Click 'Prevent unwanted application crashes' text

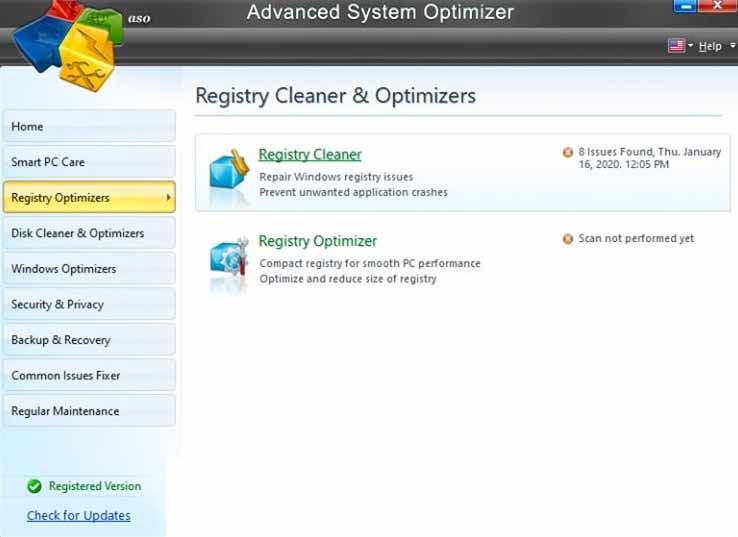[x=353, y=192]
